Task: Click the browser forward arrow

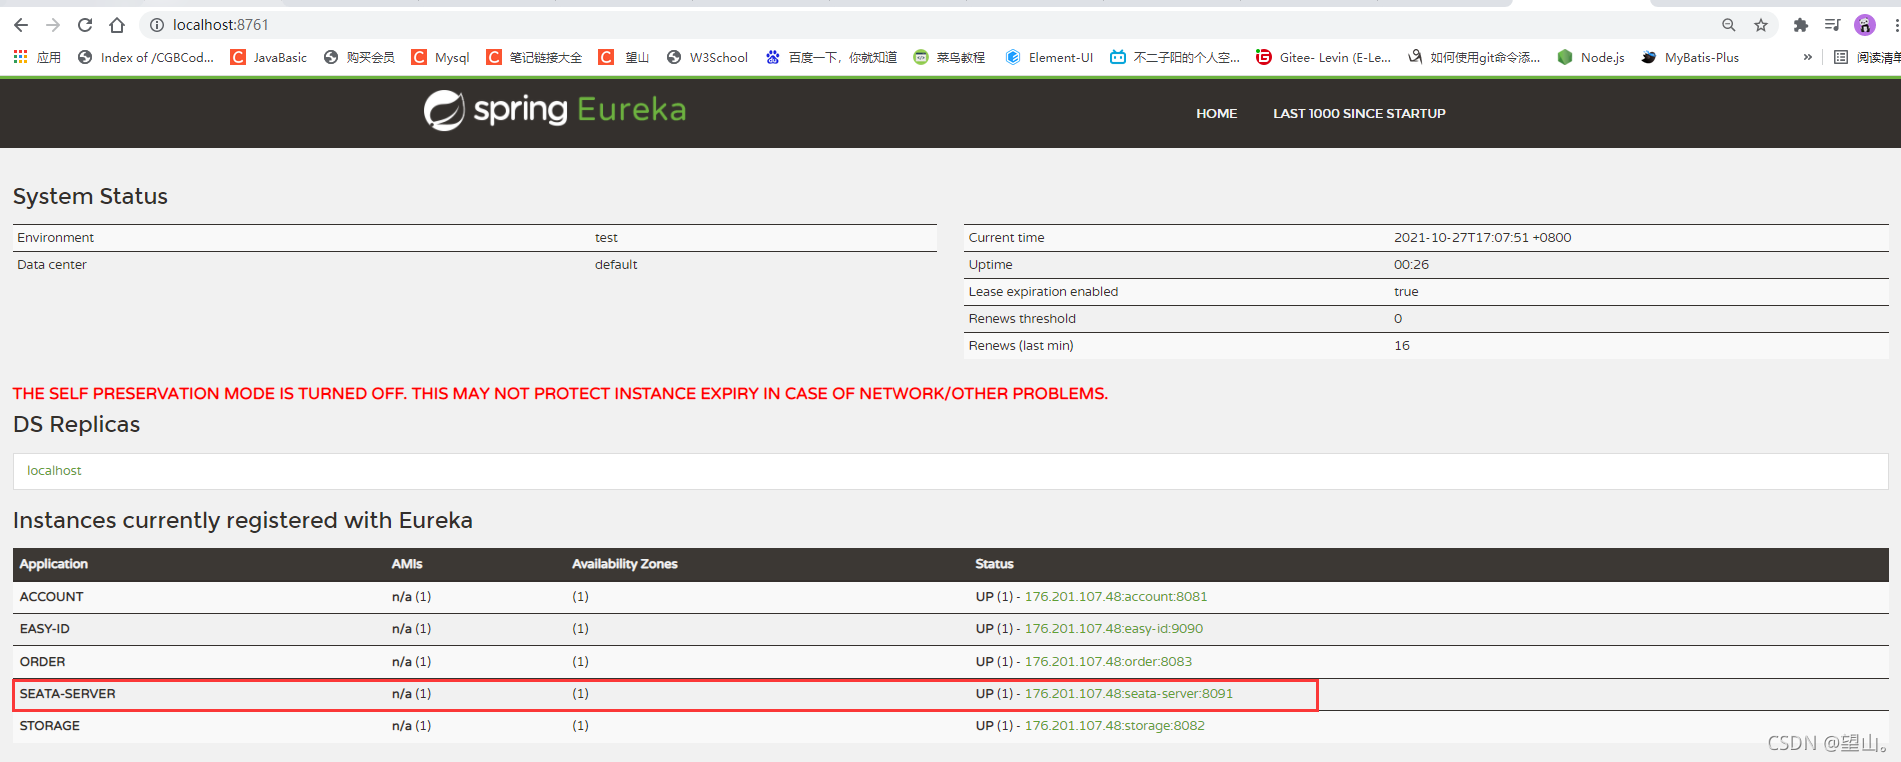Action: click(x=53, y=25)
